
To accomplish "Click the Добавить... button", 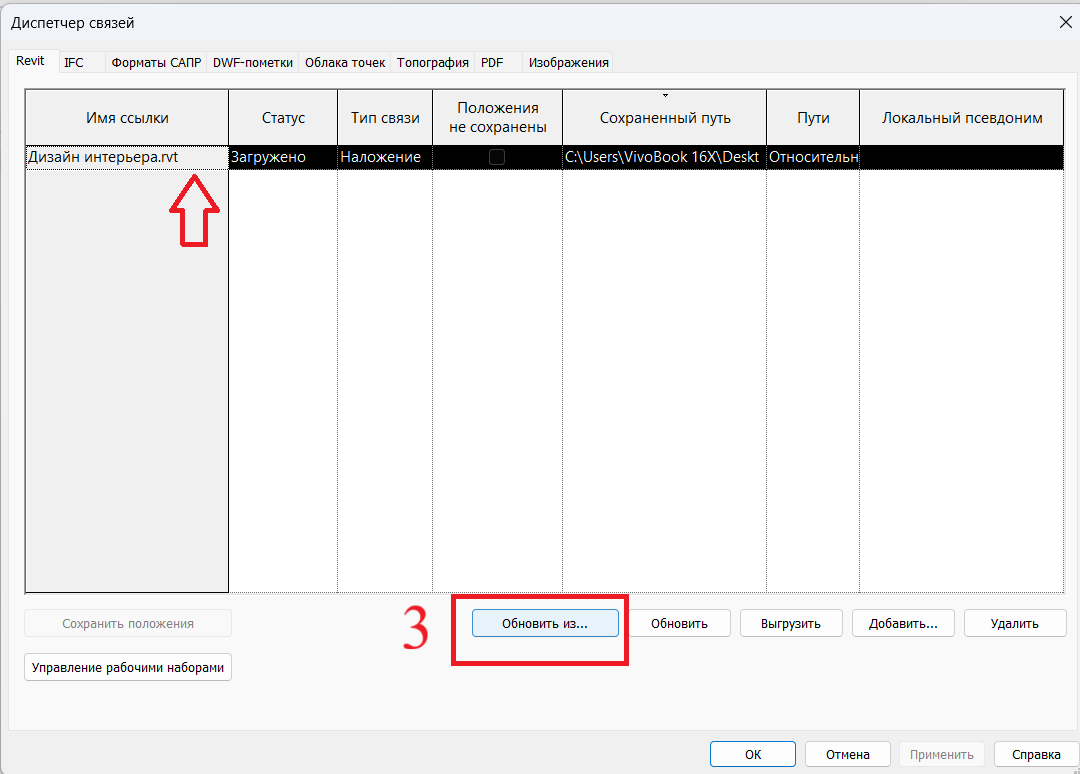I will 903,623.
